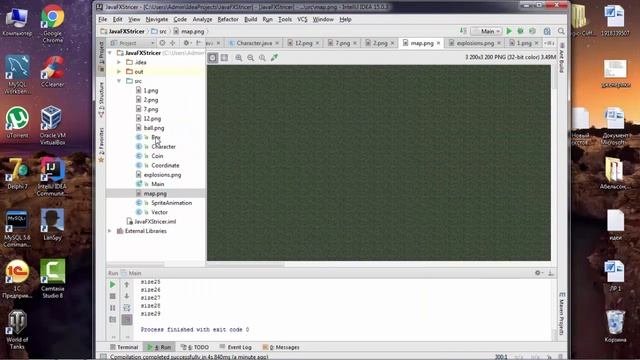The height and width of the screenshot is (360, 640).
Task: Open Project Structure from the top toolbar
Action: 547,31
